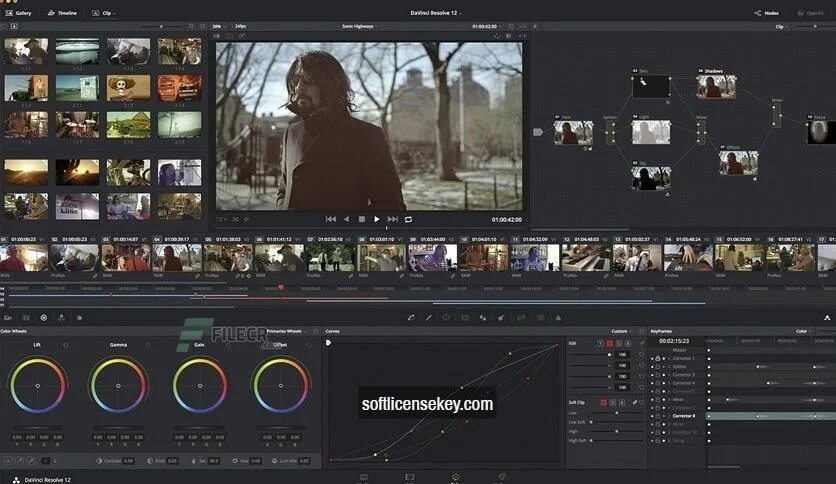Image resolution: width=836 pixels, height=484 pixels.
Task: Open the Power Window palette
Action: point(446,318)
